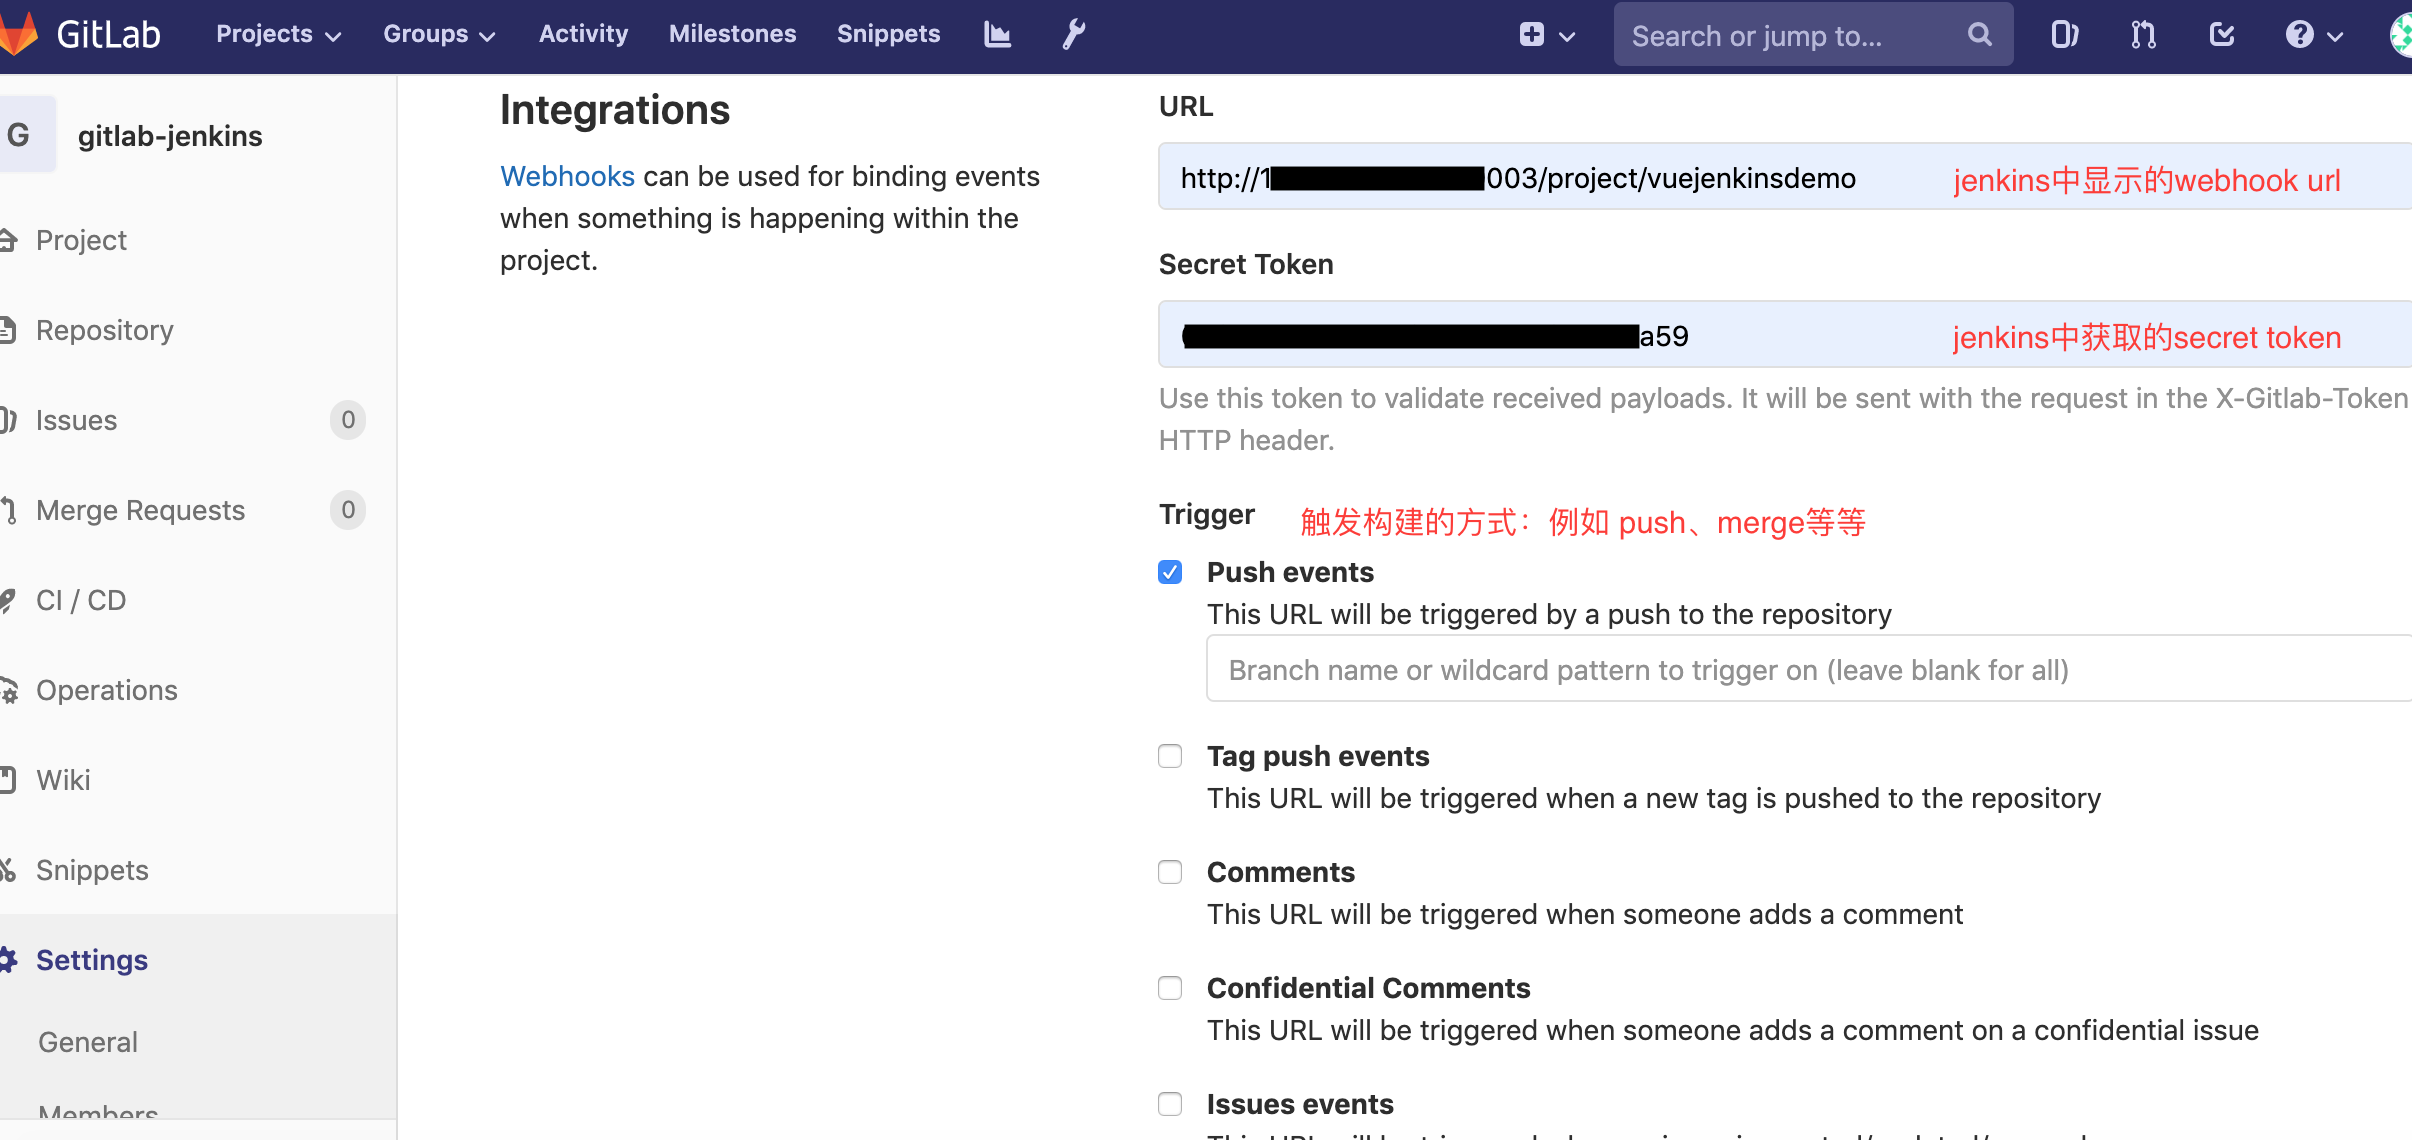This screenshot has width=2412, height=1140.
Task: Expand the Groups dropdown
Action: pyautogui.click(x=439, y=33)
